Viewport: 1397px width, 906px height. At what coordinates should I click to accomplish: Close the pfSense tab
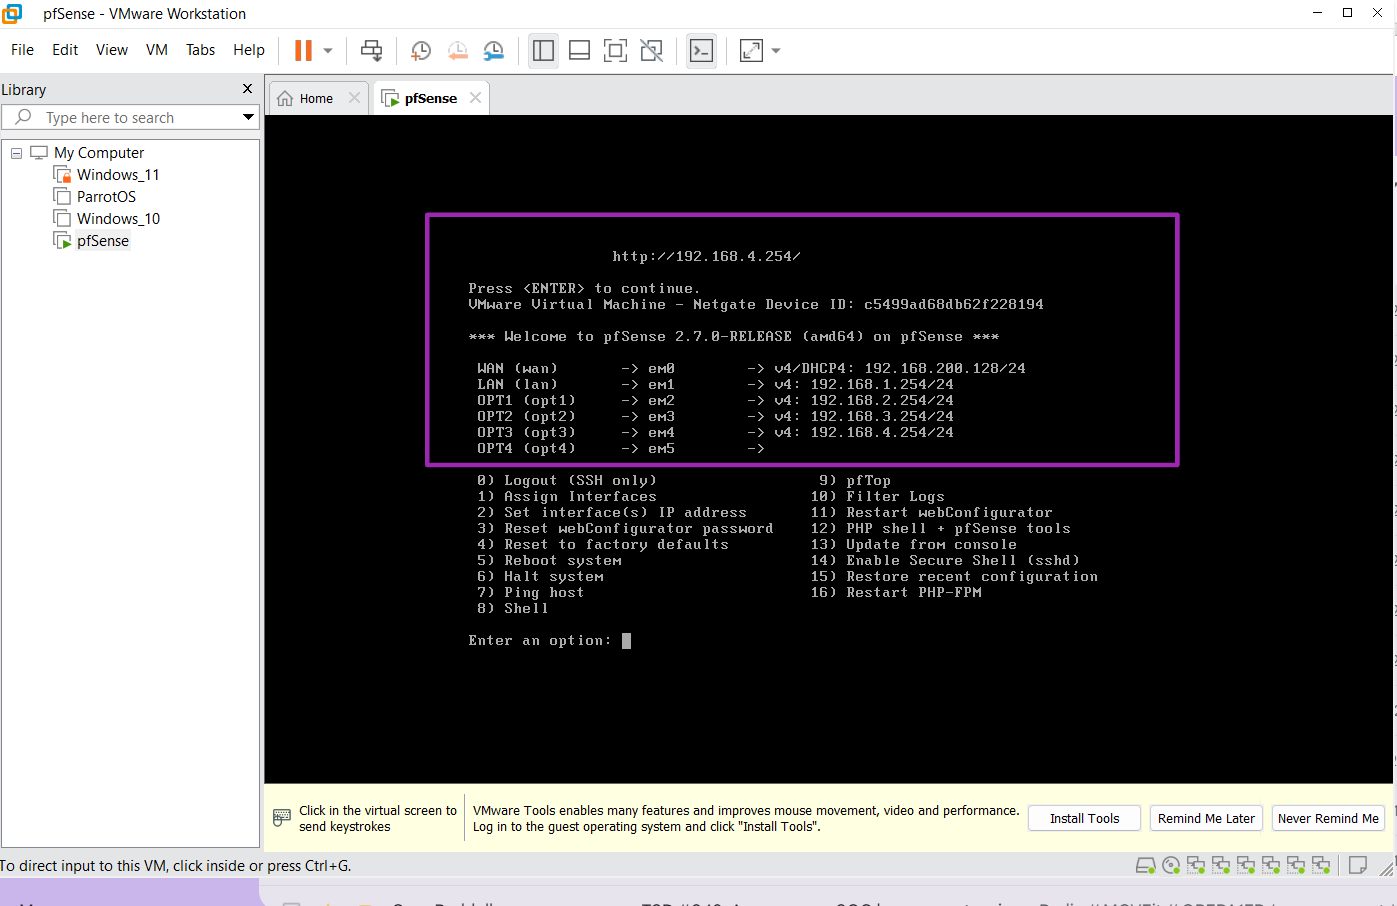coord(476,97)
